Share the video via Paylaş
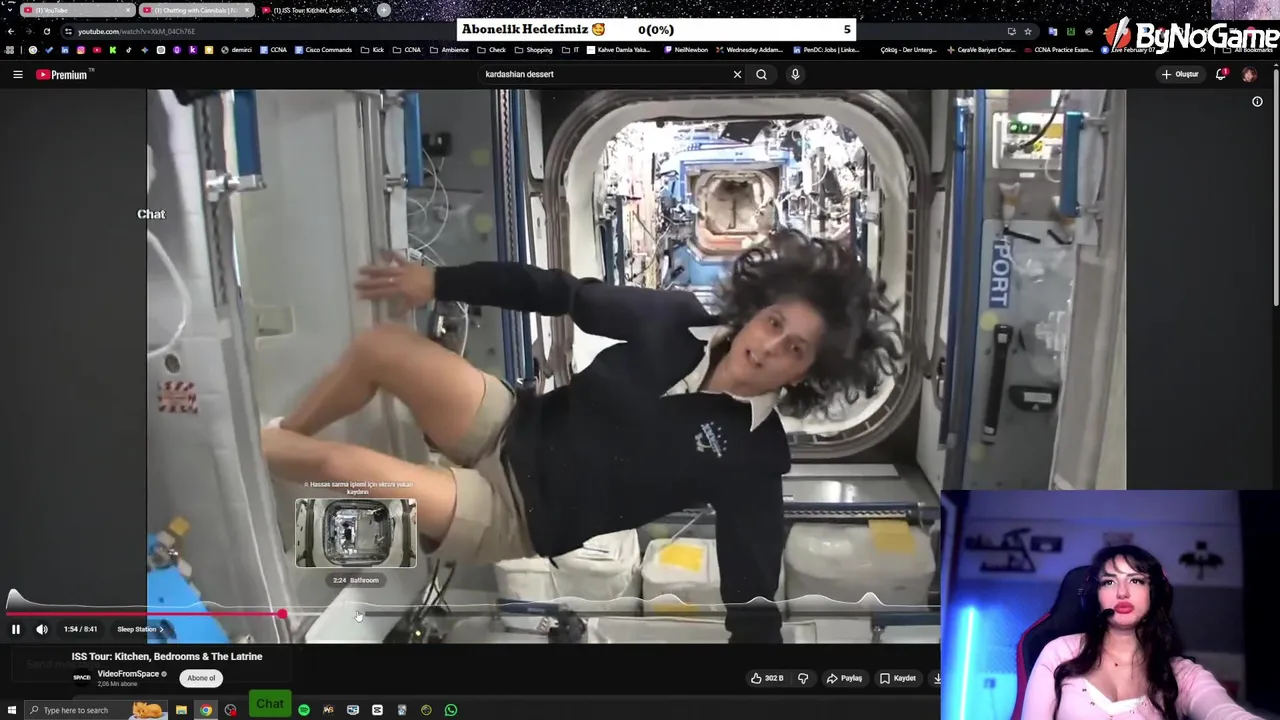The height and width of the screenshot is (720, 1280). pyautogui.click(x=844, y=678)
